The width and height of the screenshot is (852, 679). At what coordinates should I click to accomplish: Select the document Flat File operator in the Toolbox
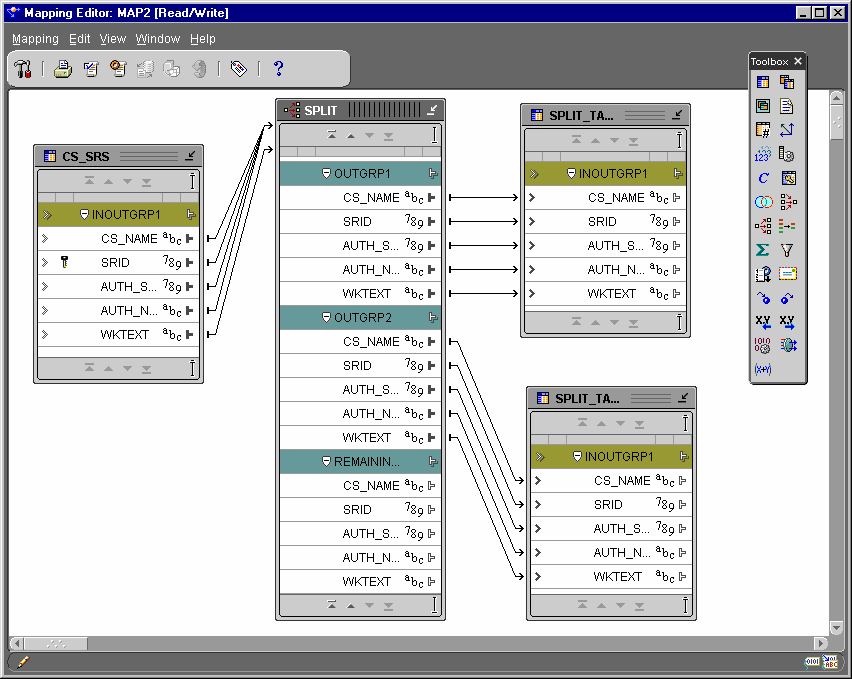[x=787, y=106]
